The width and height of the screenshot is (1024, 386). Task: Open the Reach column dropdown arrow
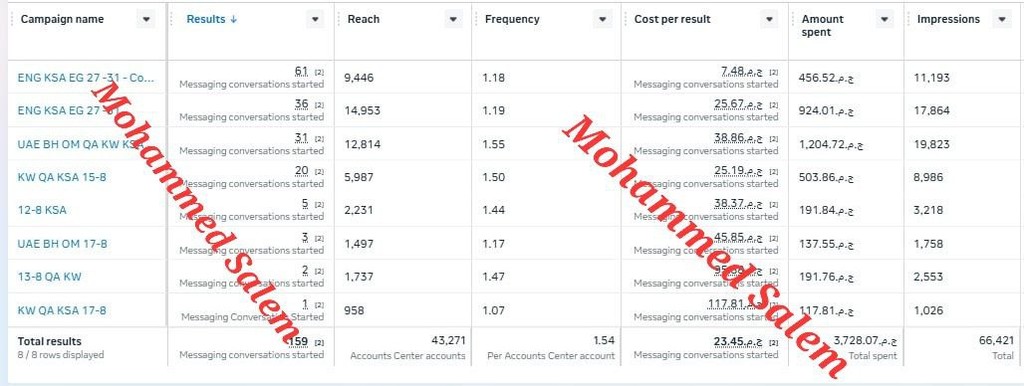point(453,20)
